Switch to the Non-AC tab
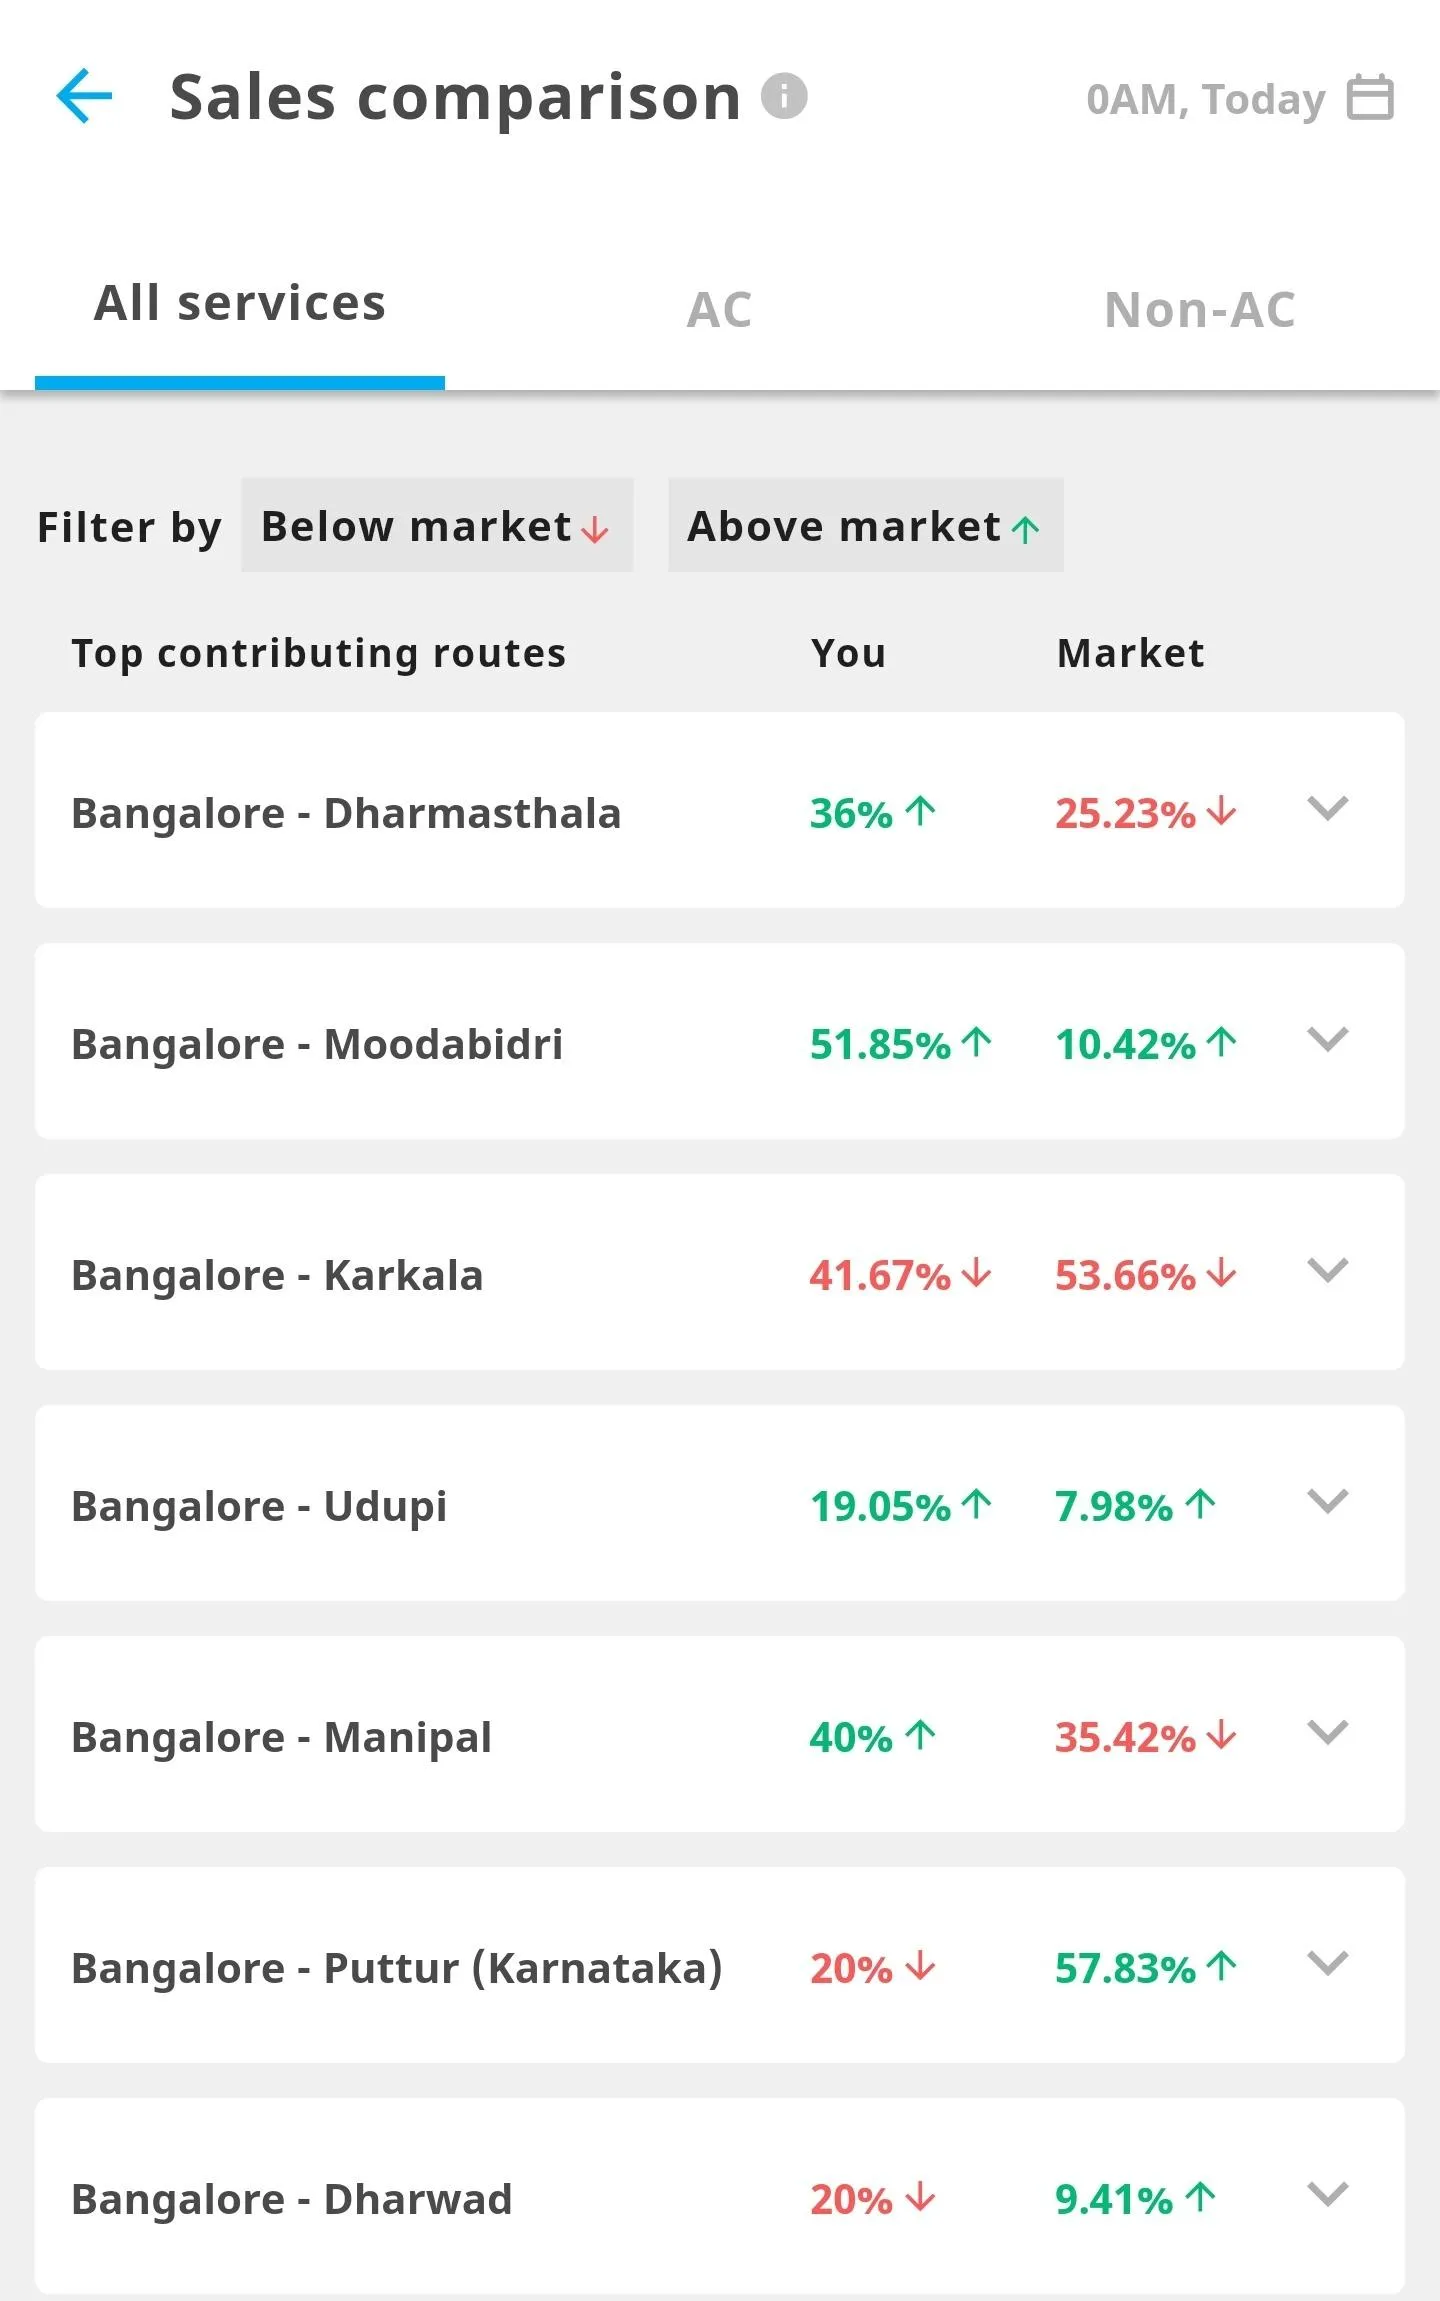 1200,309
